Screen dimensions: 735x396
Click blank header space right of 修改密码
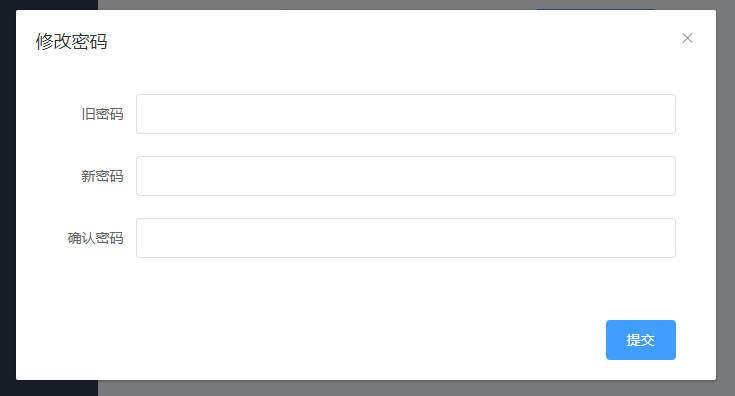(x=394, y=41)
